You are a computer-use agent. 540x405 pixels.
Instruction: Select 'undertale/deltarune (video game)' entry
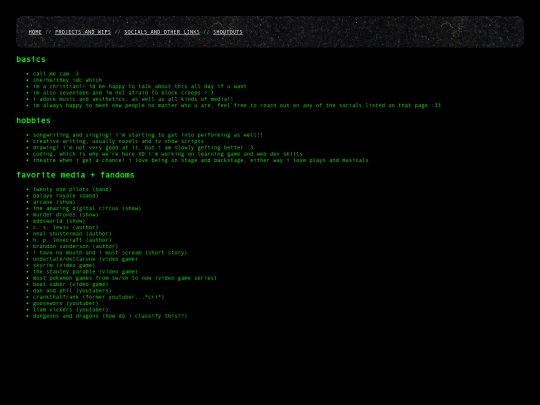(85, 259)
